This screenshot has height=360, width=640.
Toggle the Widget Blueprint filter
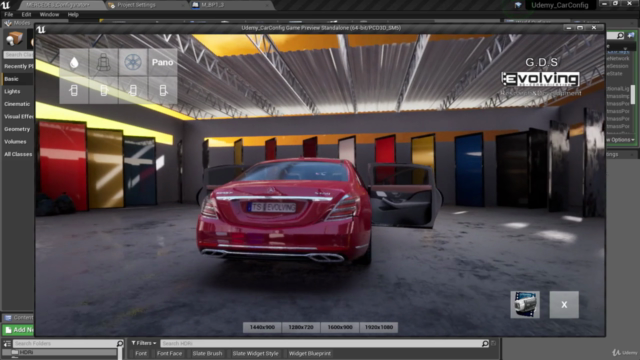310,353
